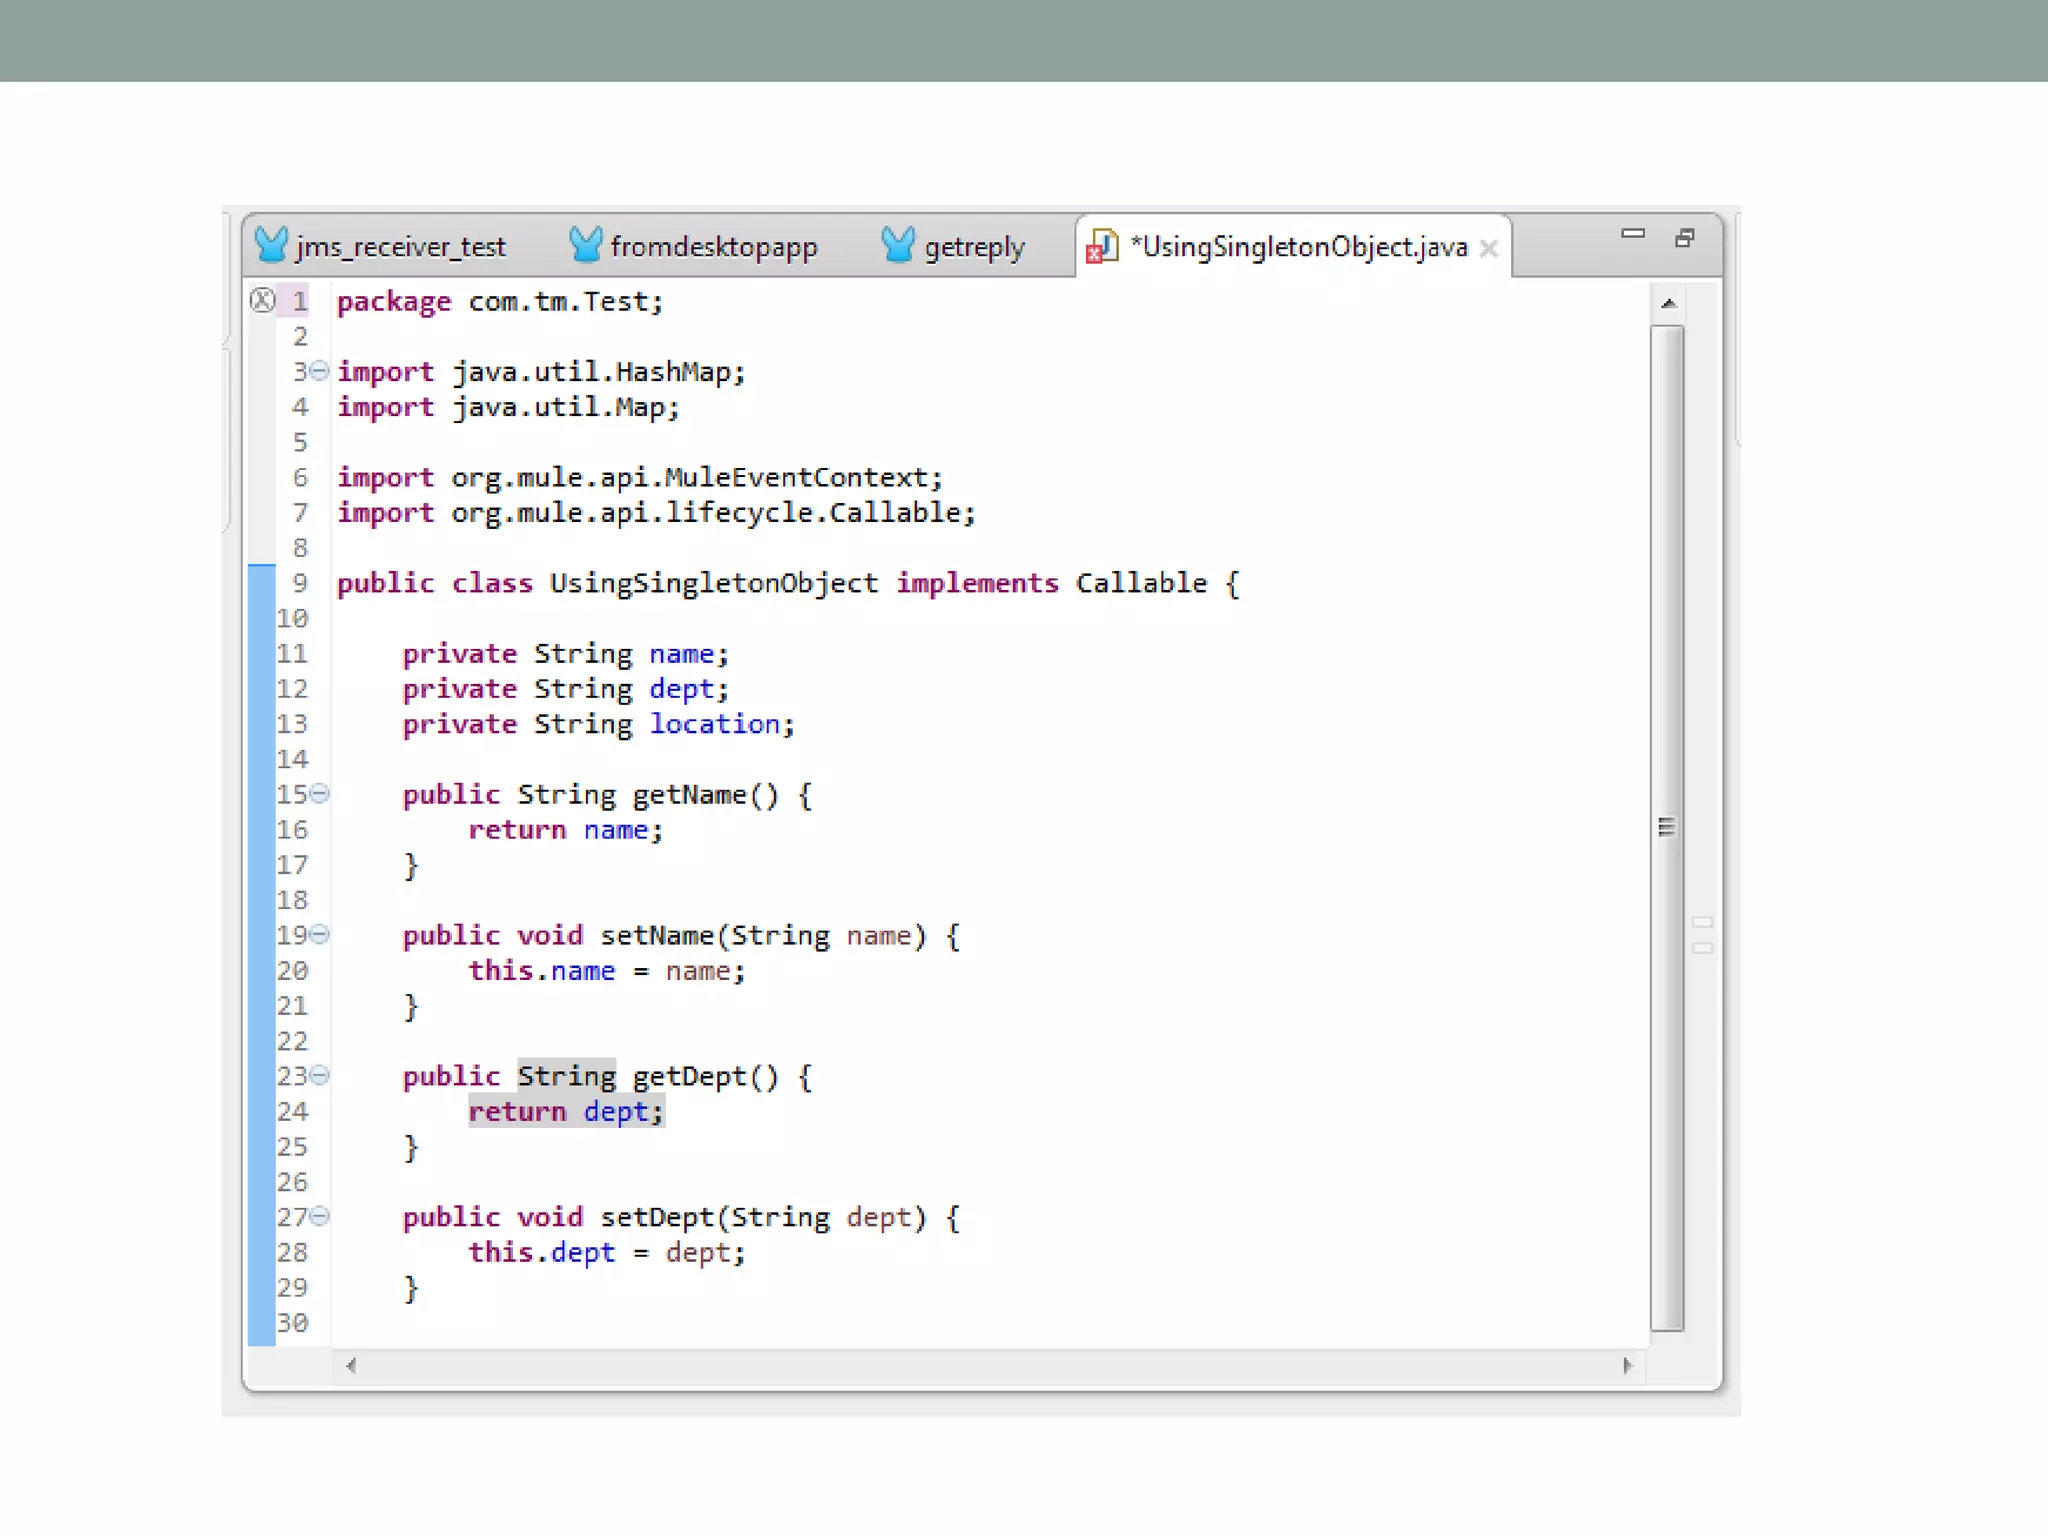2048x1536 pixels.
Task: Click the vertical scrollbar up arrow
Action: (1668, 303)
